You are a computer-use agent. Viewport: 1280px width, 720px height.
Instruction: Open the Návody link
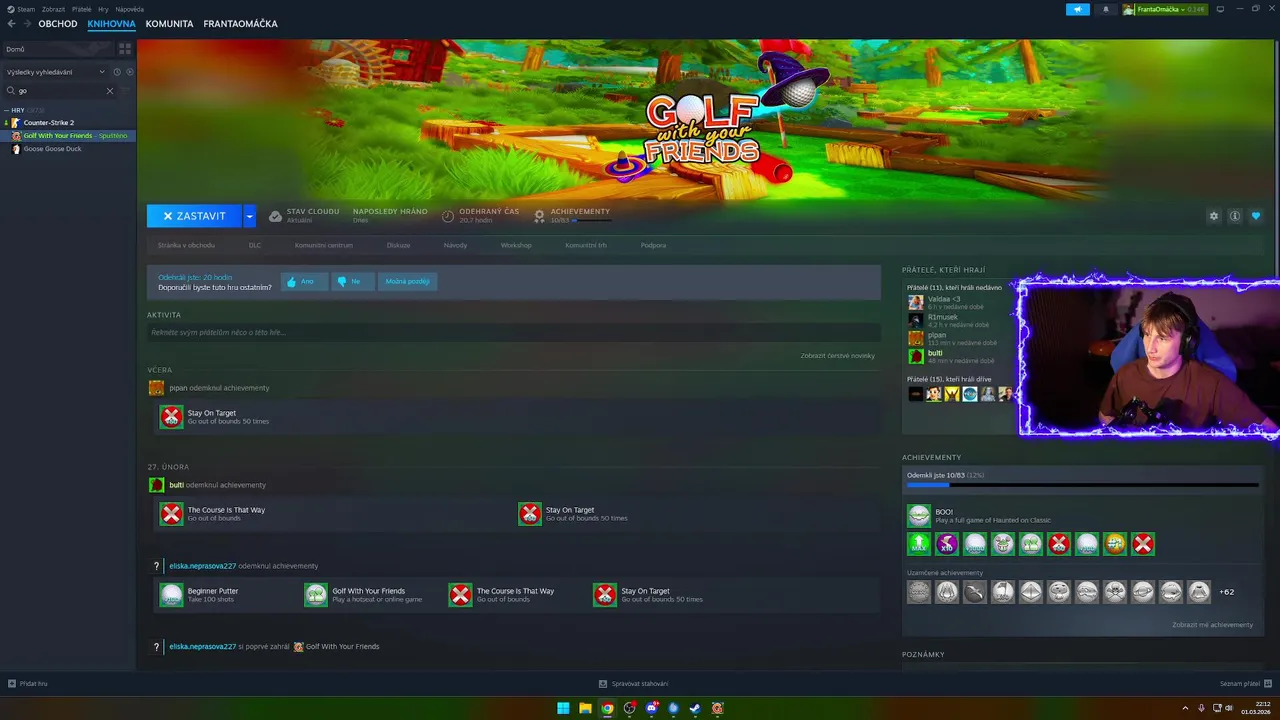[x=455, y=245]
